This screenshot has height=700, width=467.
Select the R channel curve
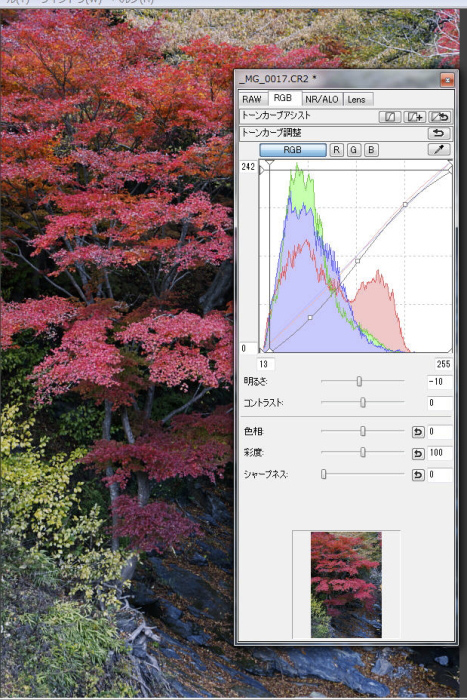(x=337, y=150)
